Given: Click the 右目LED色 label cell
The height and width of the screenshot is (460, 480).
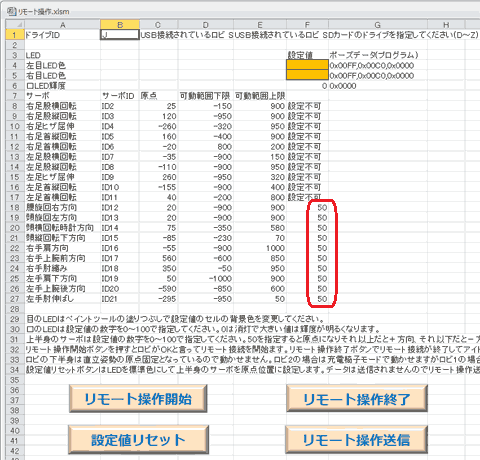Looking at the screenshot, I should point(62,75).
